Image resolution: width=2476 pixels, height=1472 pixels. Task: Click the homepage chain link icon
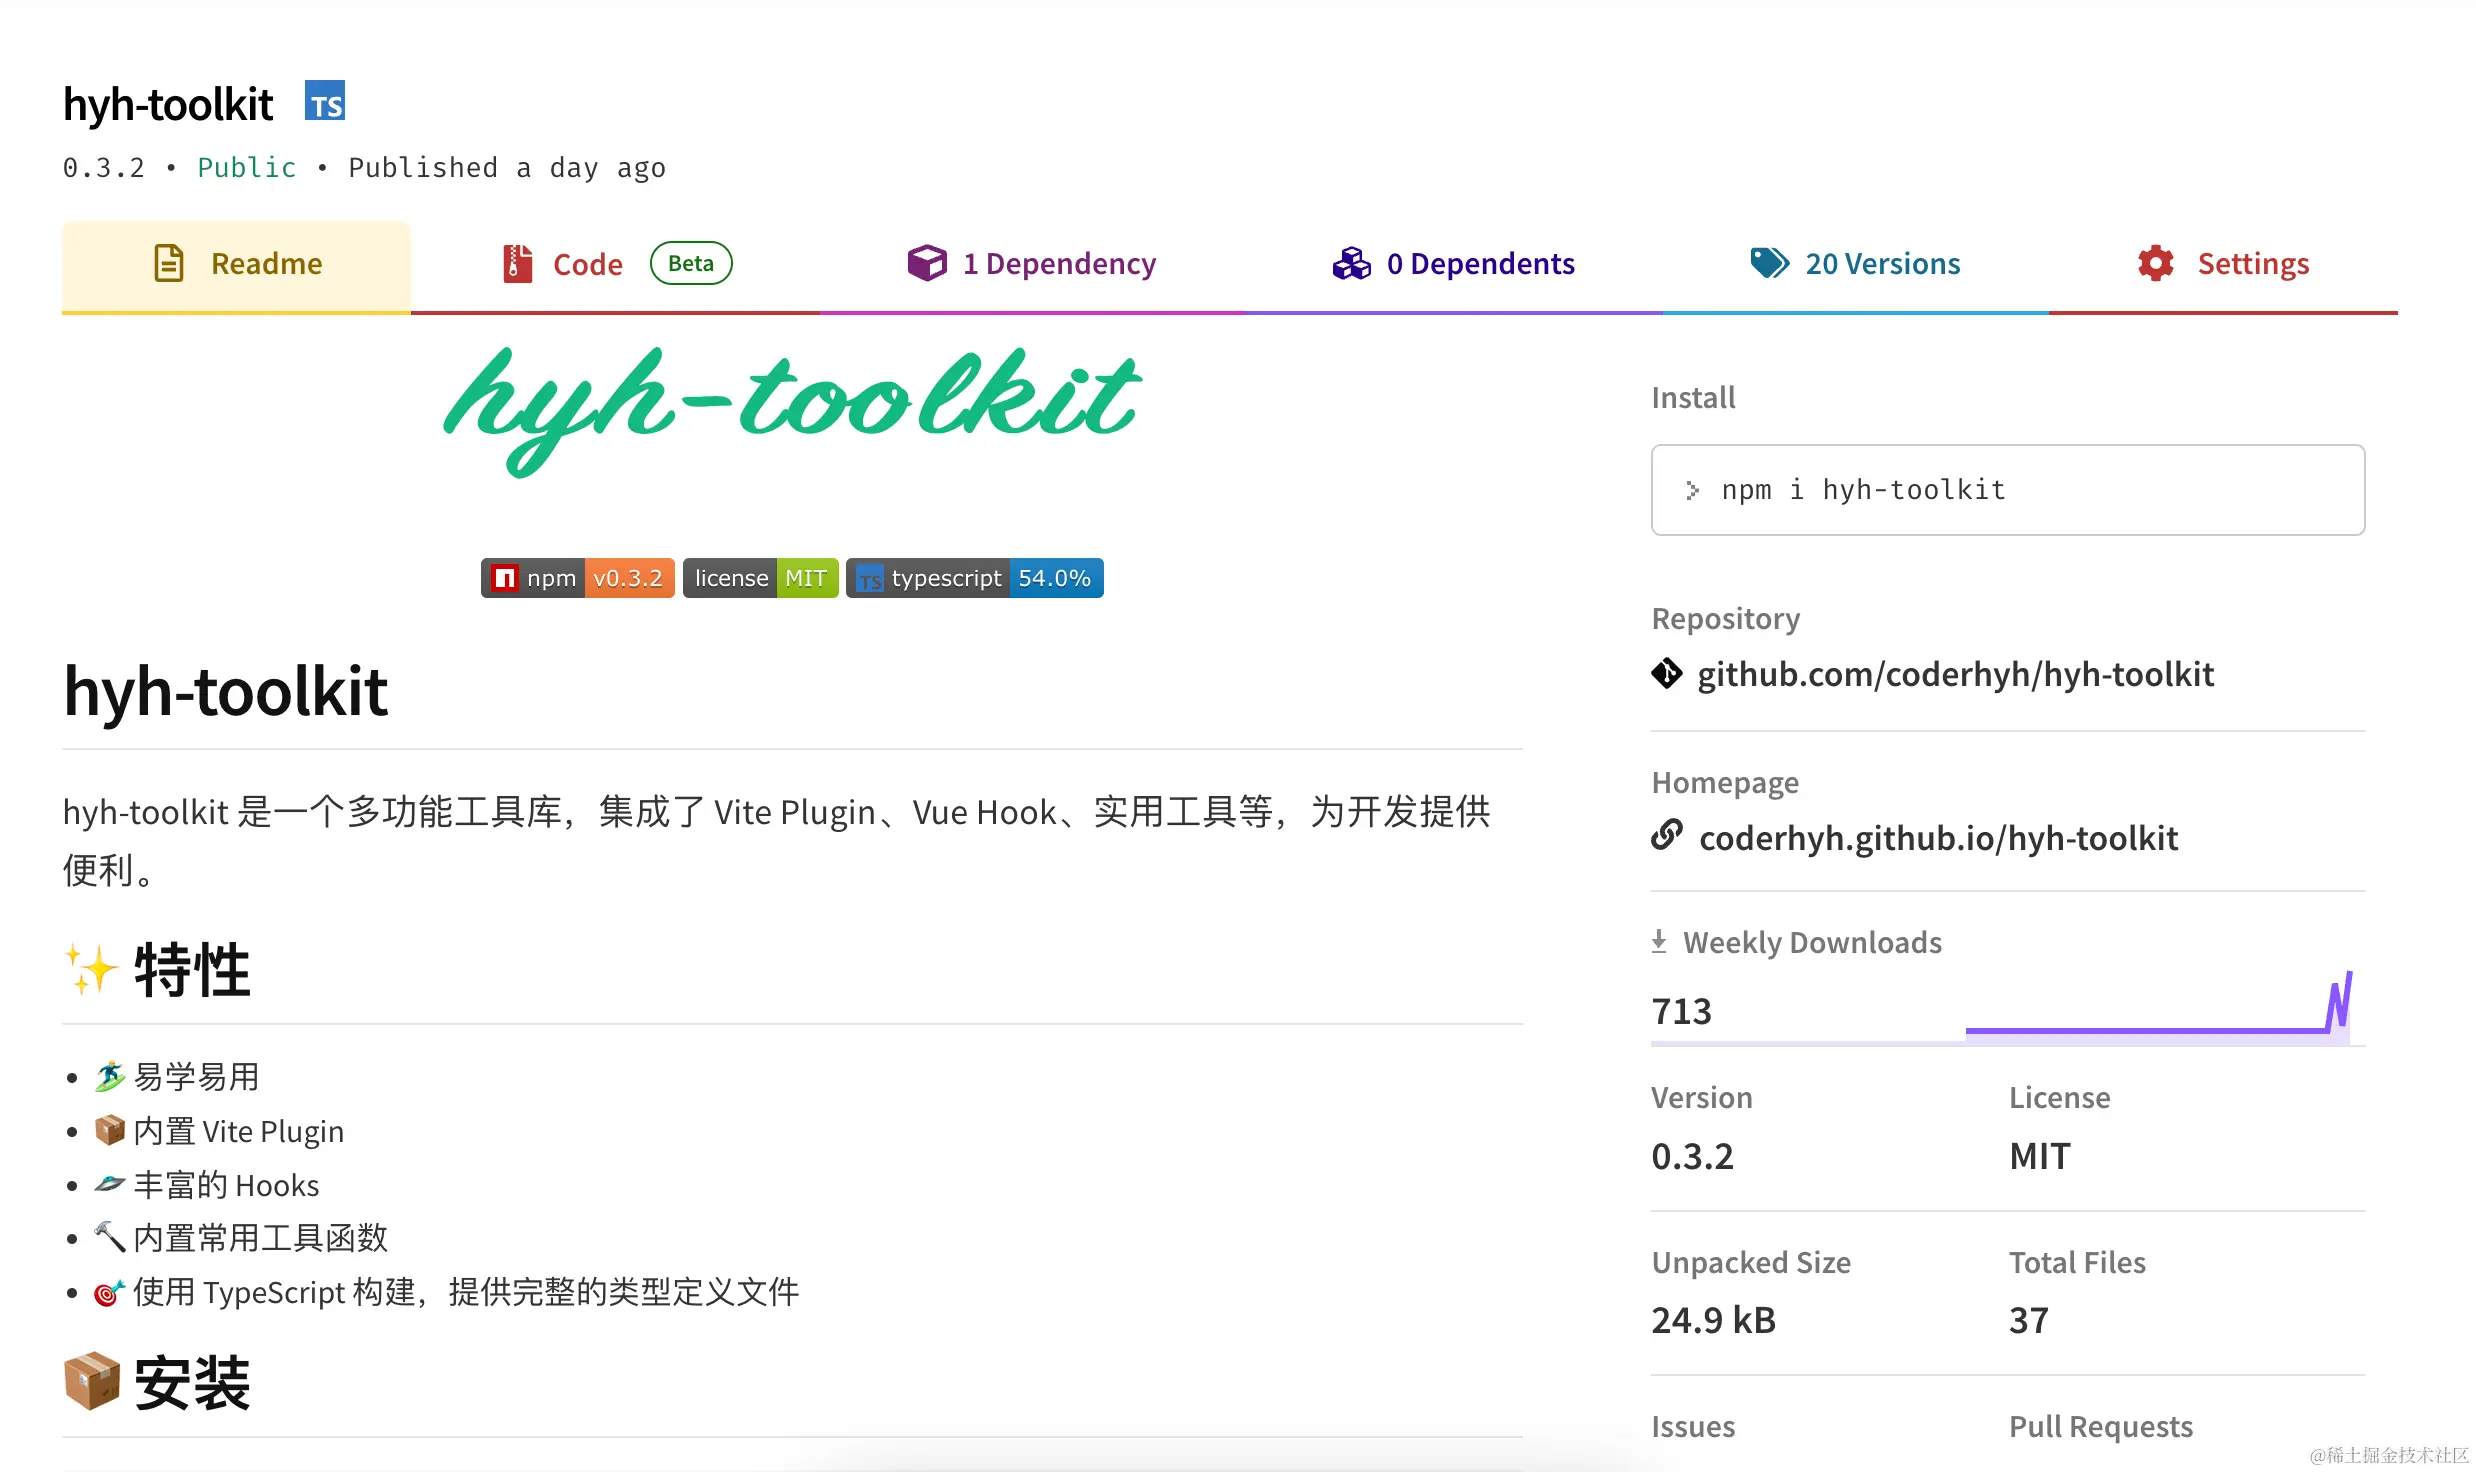[1667, 835]
